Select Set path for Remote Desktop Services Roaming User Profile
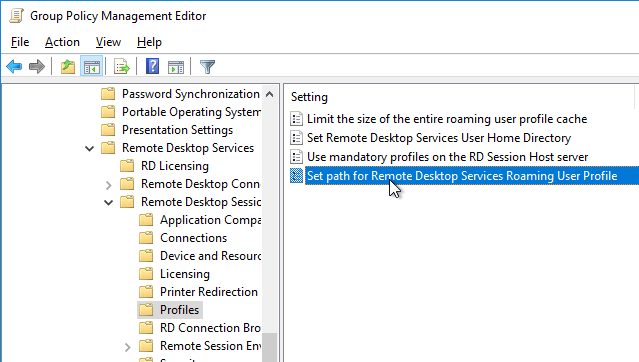639x362 pixels. pos(462,176)
